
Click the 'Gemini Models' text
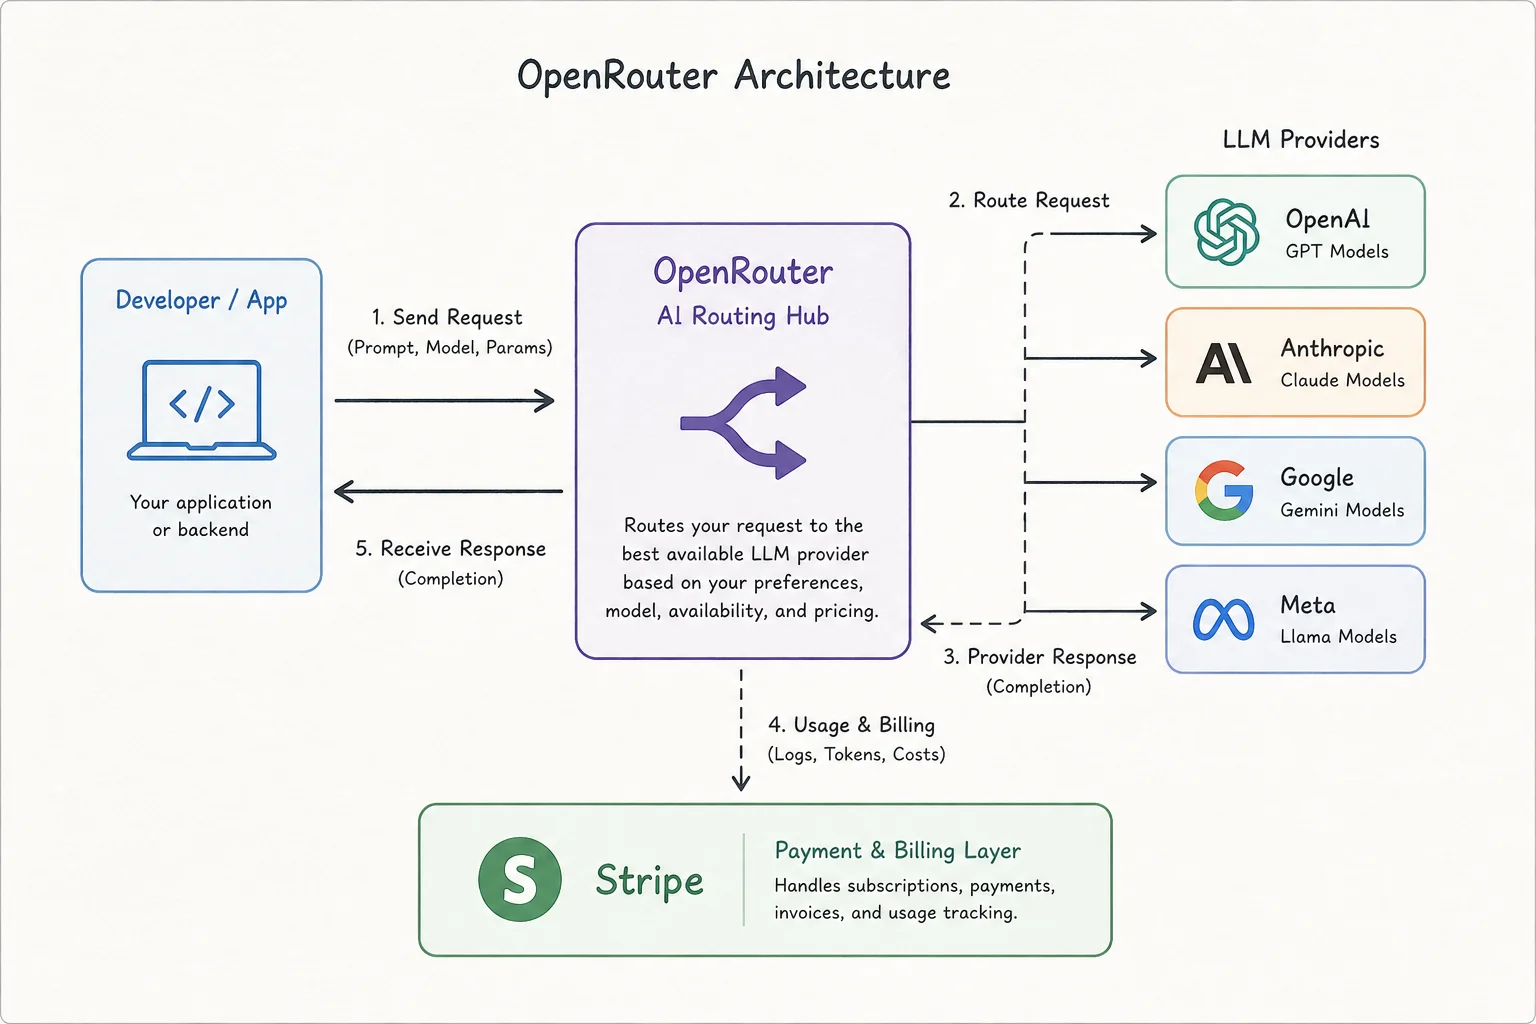(x=1343, y=510)
